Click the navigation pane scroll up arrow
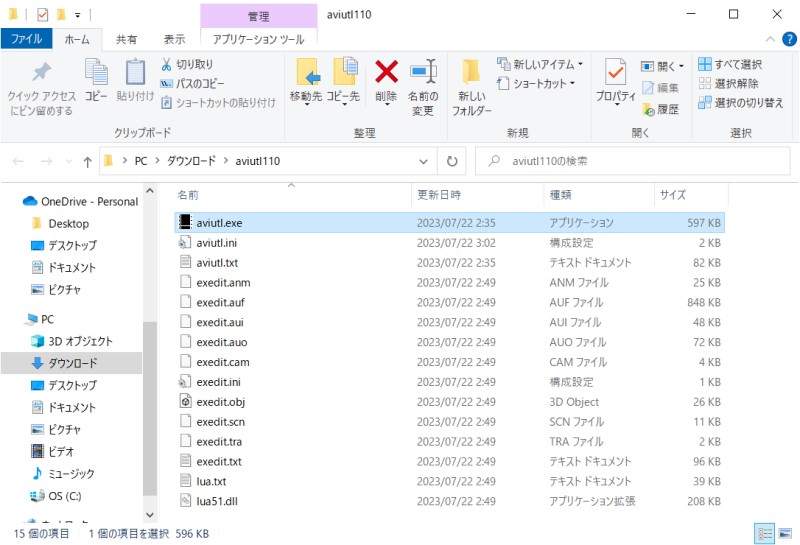Screen dimensions: 800x545 [x=150, y=191]
